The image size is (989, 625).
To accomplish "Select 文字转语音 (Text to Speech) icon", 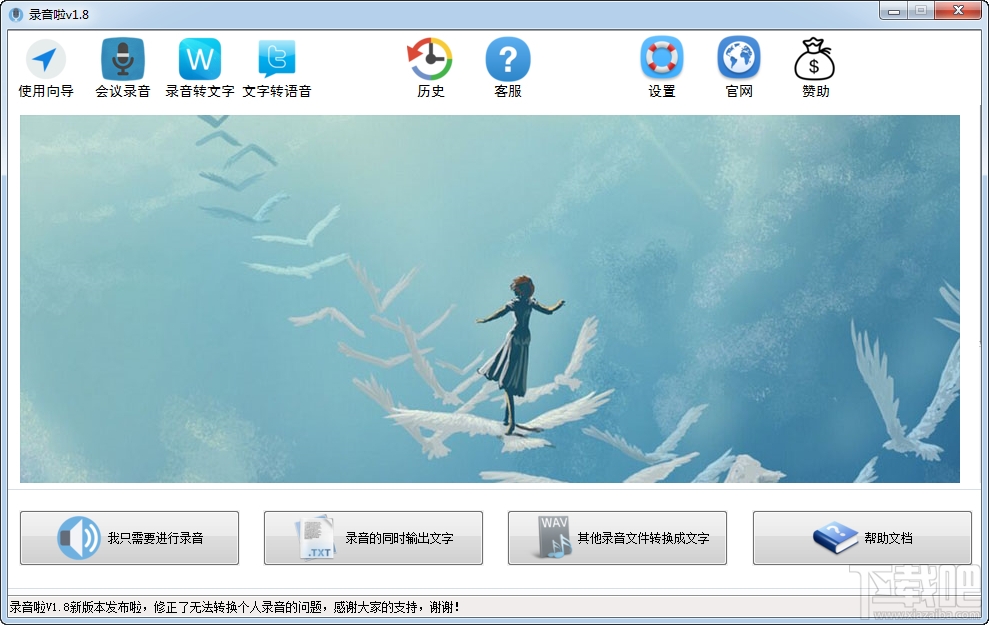I will pos(276,65).
